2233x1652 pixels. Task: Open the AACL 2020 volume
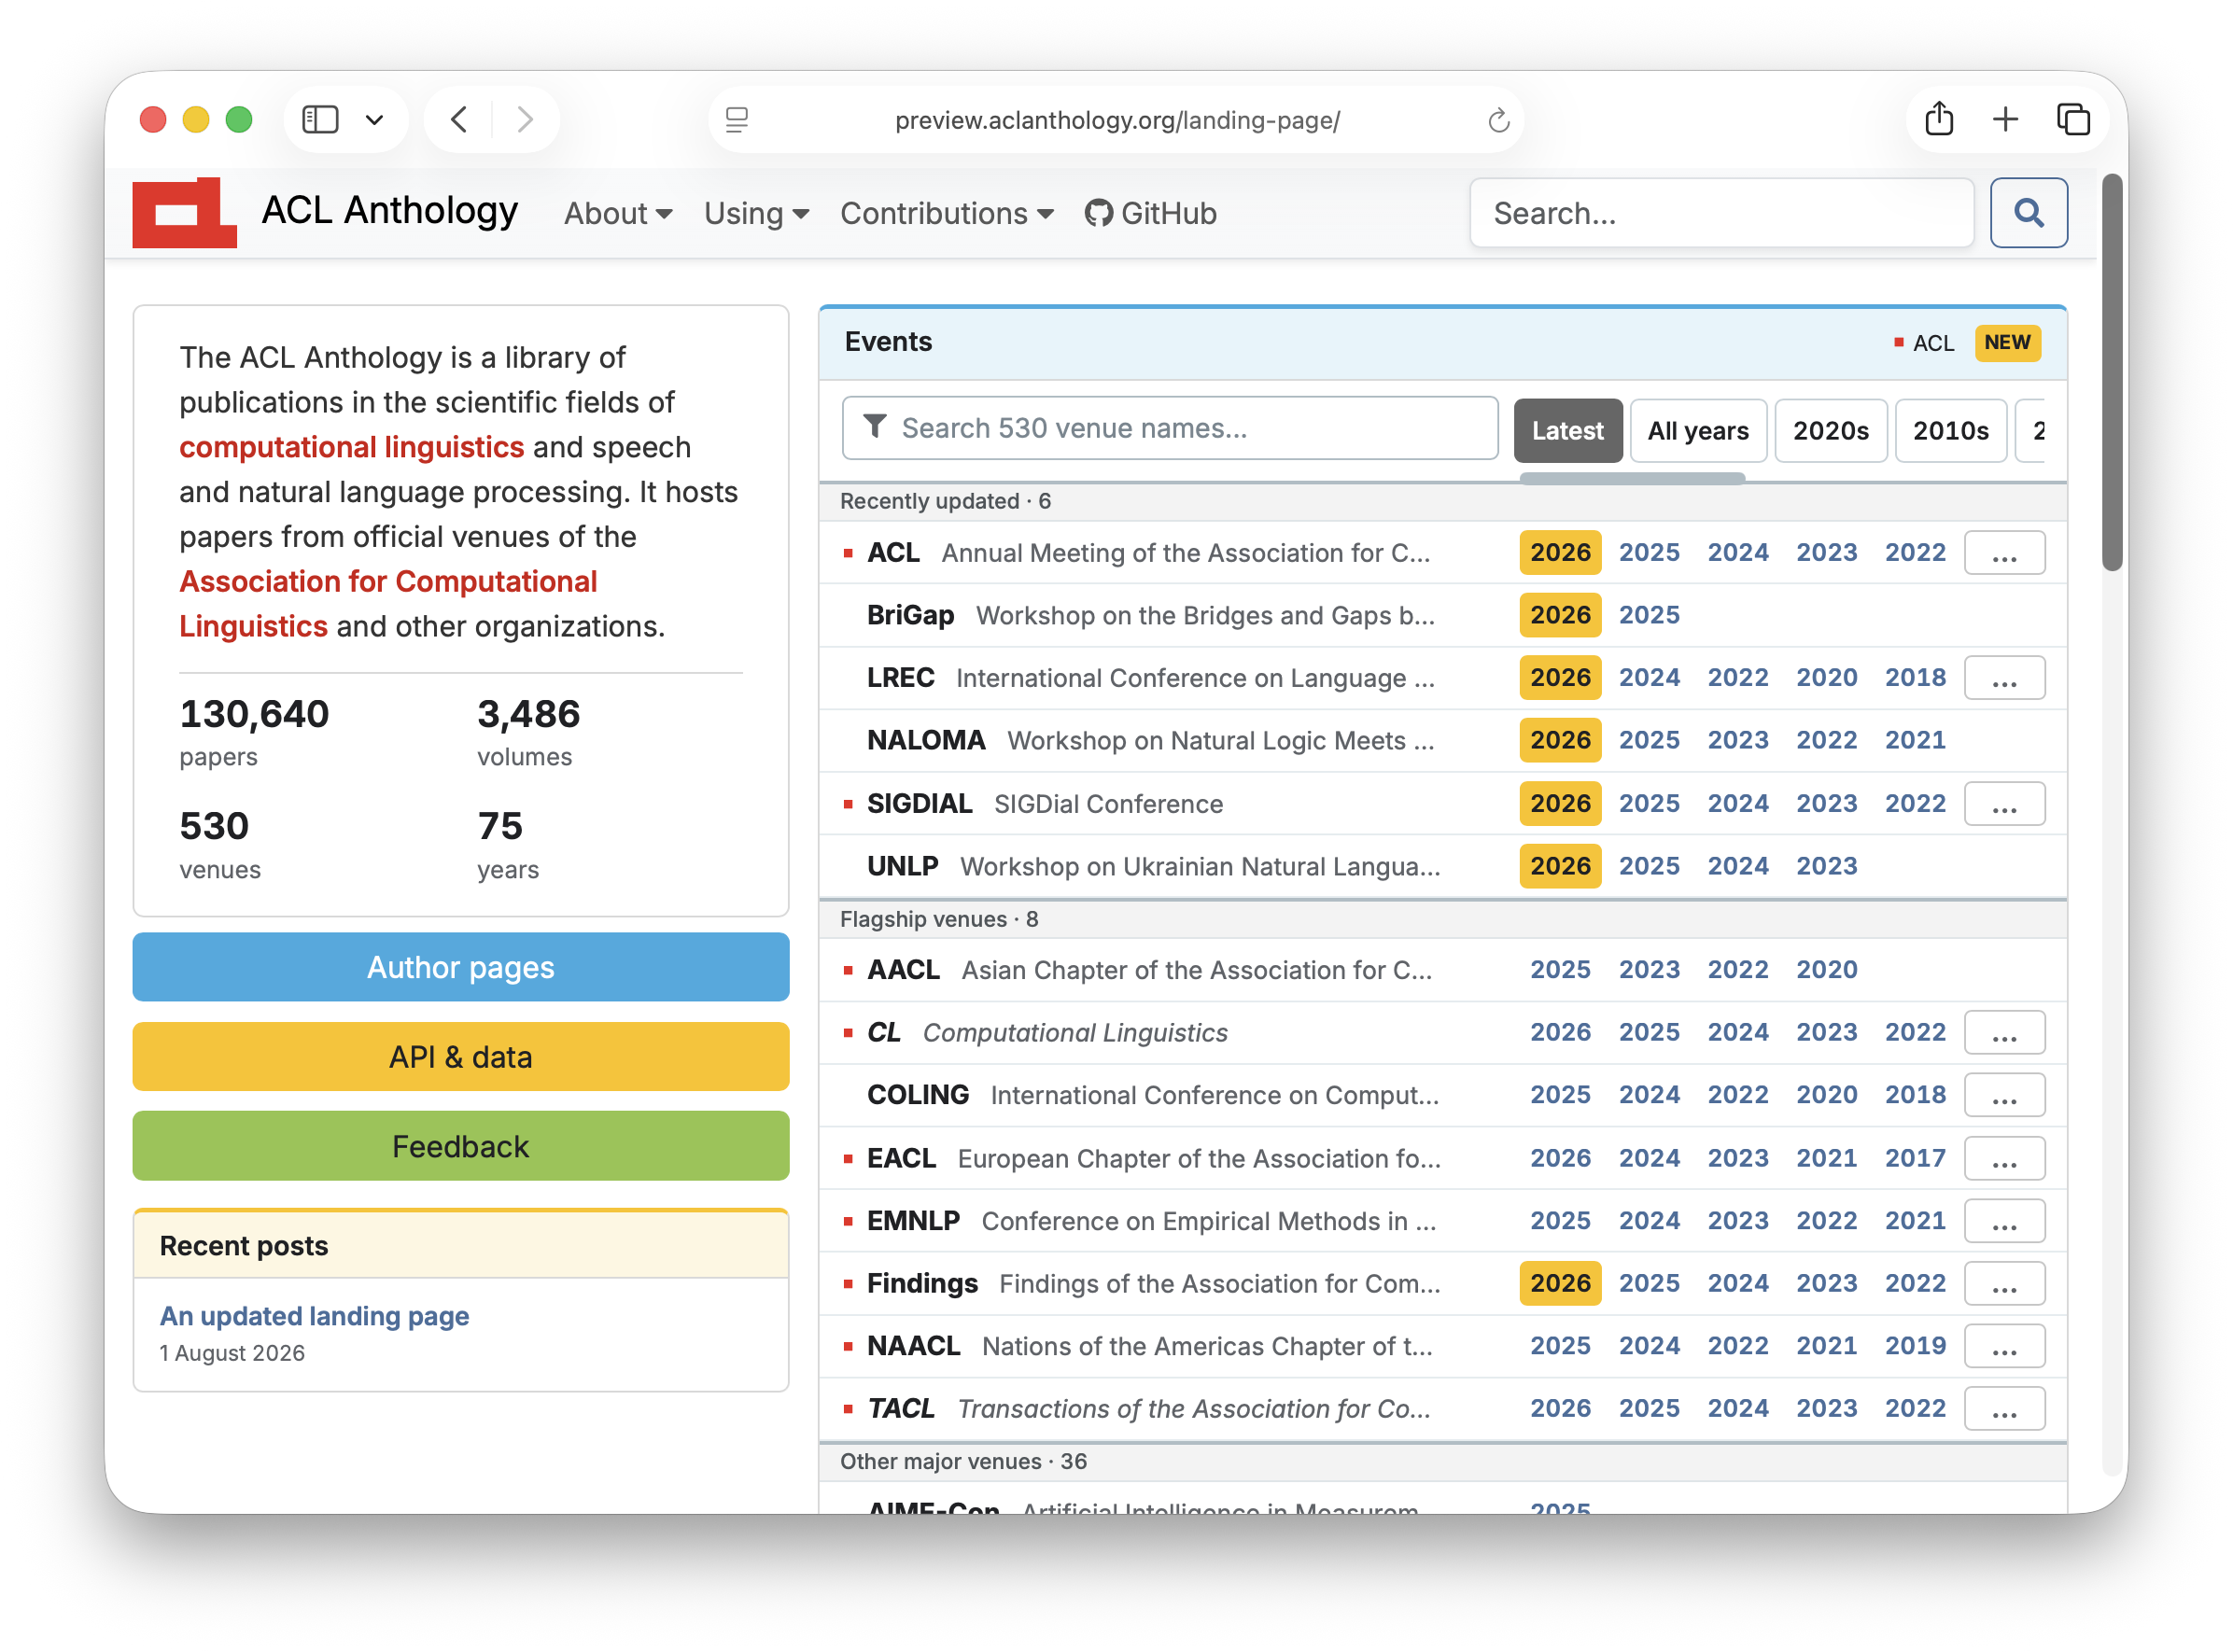1826,970
